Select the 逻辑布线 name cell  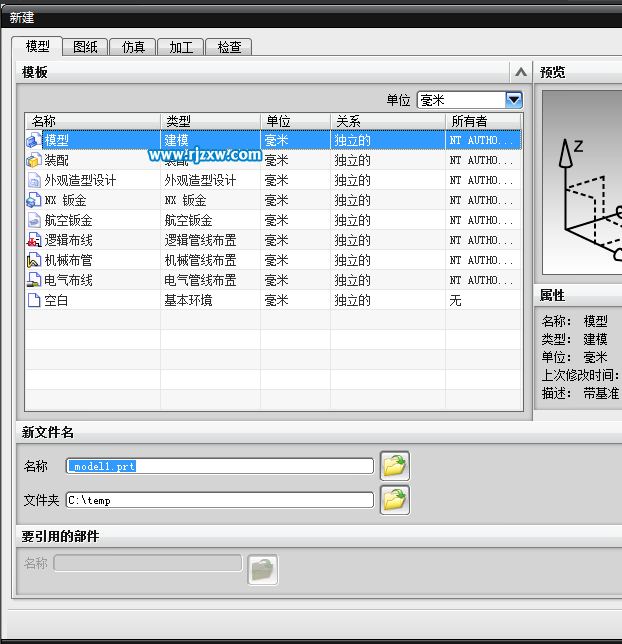pos(68,240)
